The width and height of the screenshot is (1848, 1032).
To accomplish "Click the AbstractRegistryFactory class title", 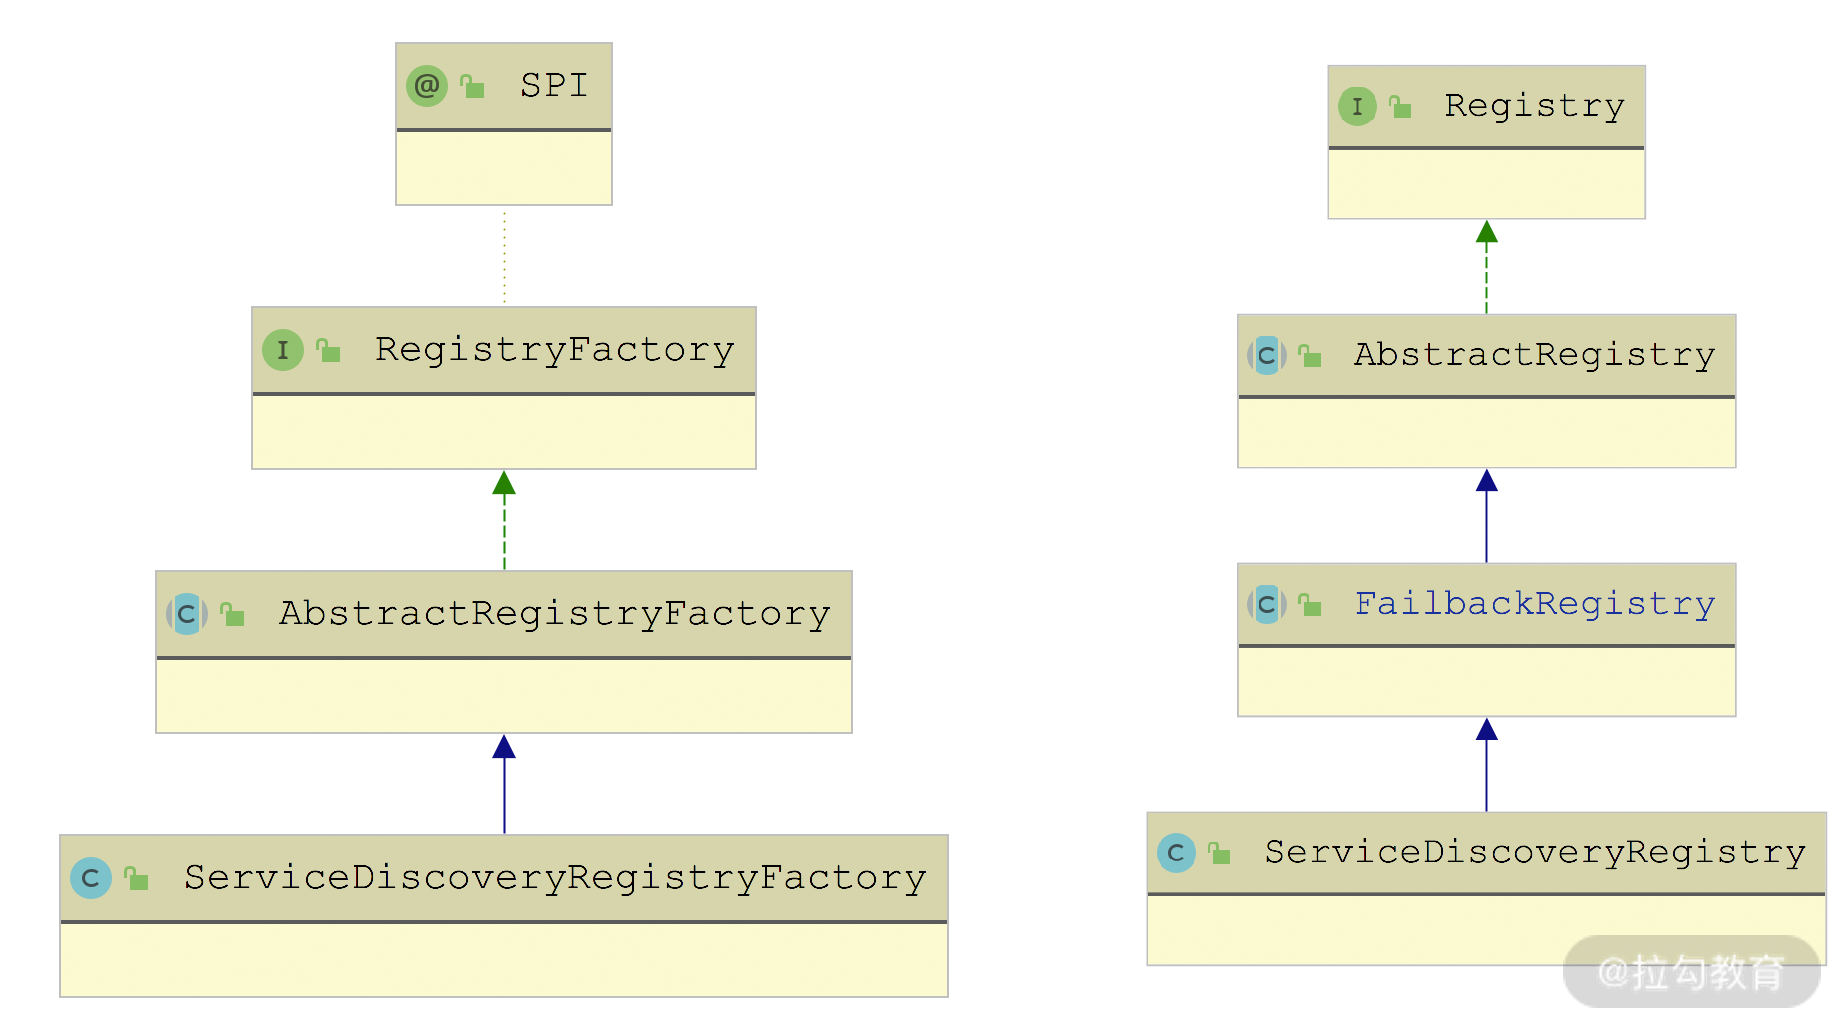I will coord(554,614).
